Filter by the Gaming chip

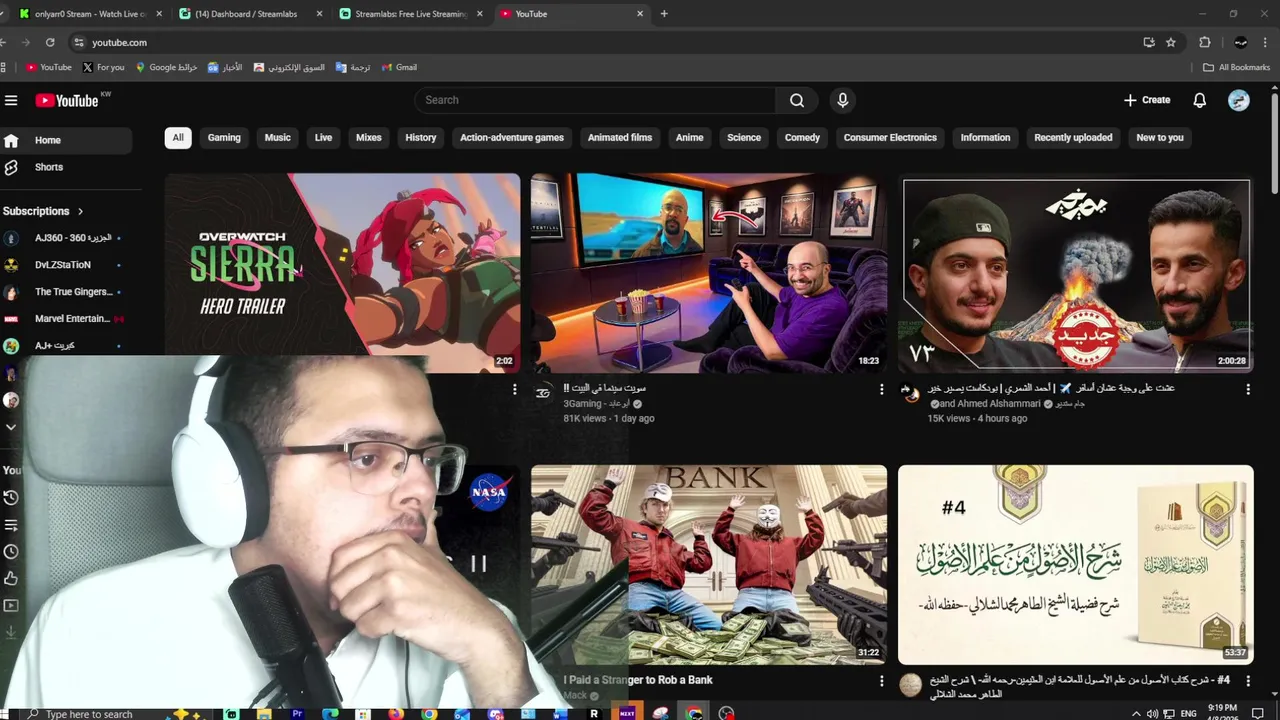pos(224,138)
